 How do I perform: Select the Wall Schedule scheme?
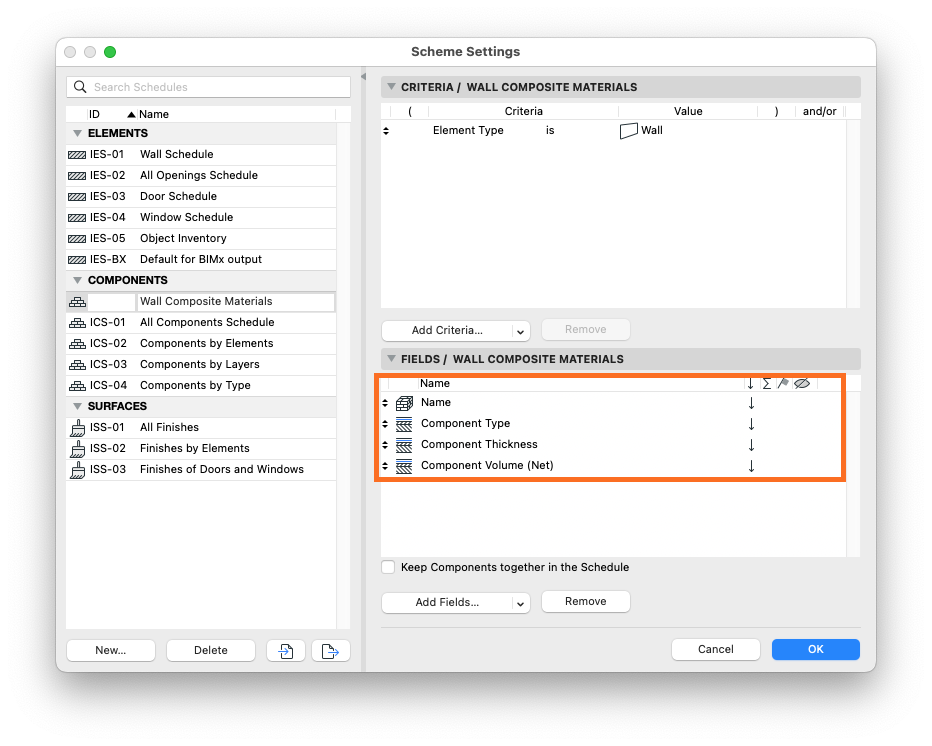point(201,155)
